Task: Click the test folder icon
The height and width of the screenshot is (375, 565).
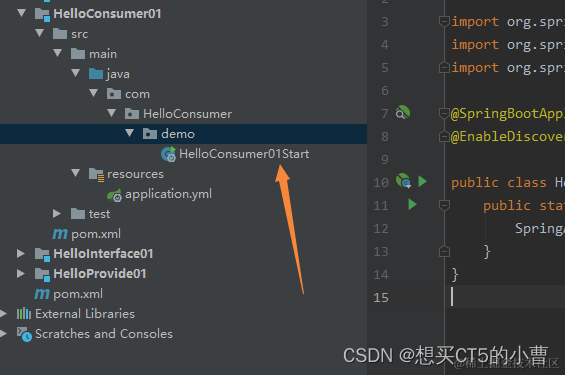Action: [78, 214]
